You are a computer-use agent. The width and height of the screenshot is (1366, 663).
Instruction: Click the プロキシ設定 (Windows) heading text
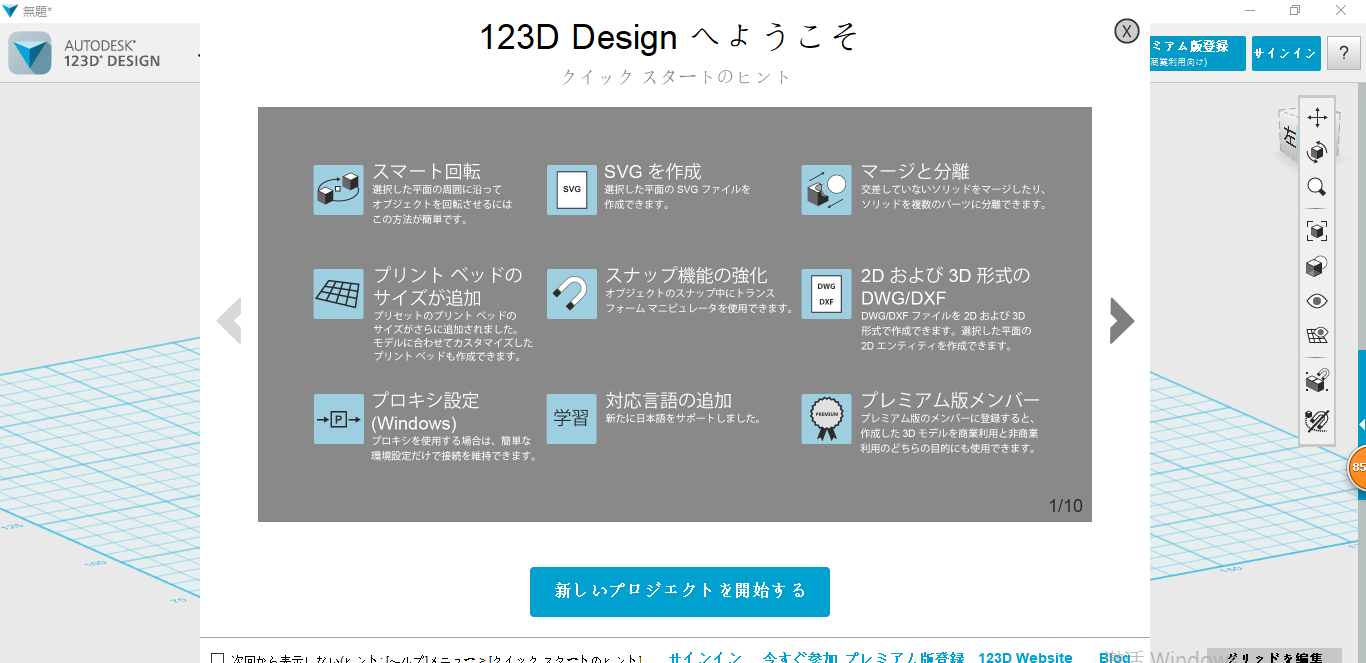pos(426,411)
